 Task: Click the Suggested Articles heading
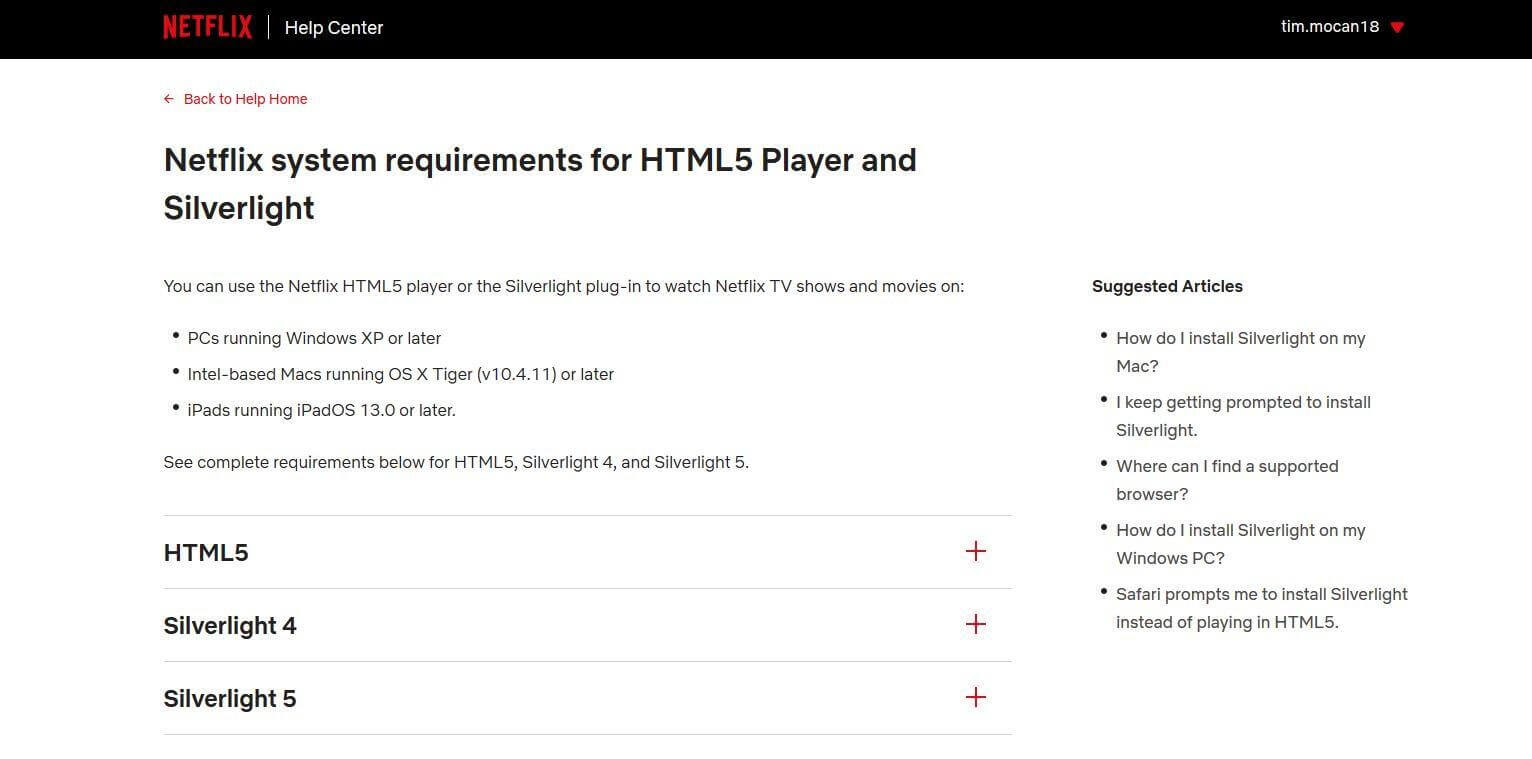(x=1167, y=286)
